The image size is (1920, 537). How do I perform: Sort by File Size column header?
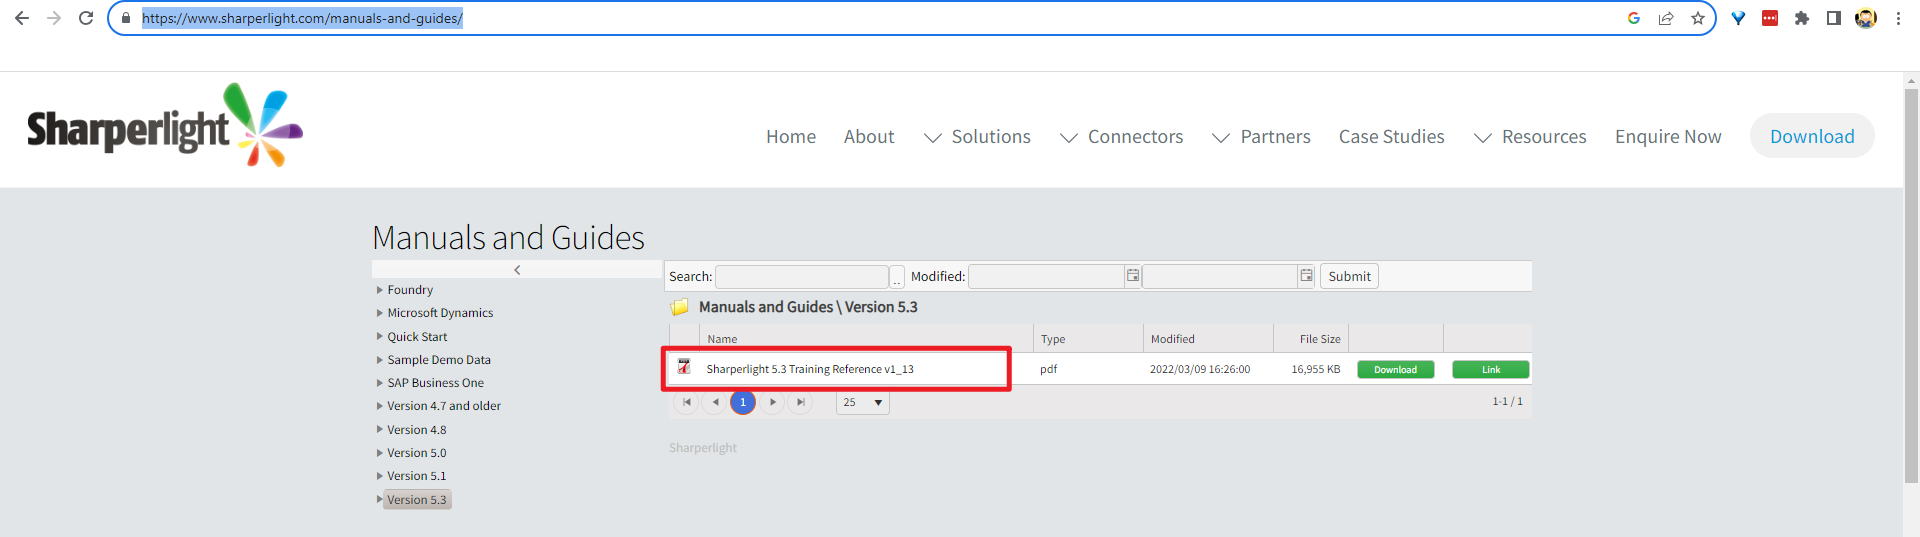(1320, 339)
